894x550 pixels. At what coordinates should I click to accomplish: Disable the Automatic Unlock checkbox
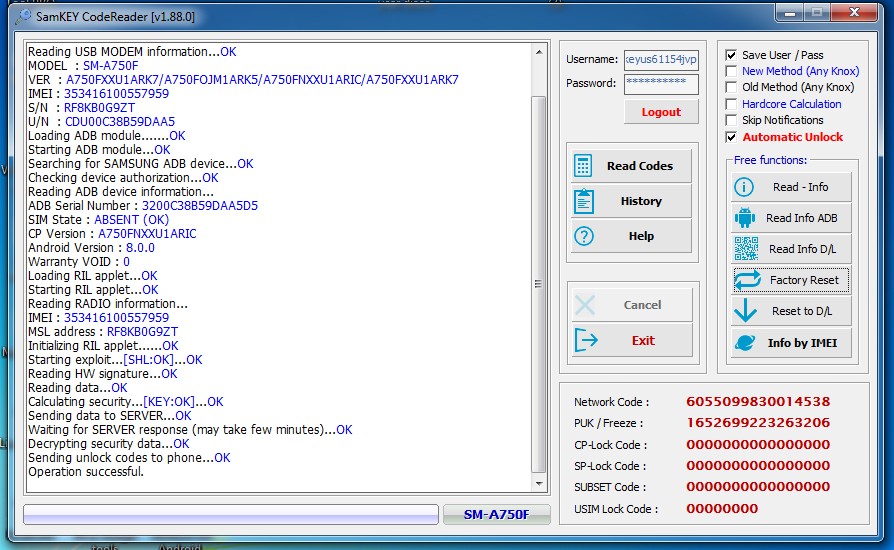(x=731, y=137)
